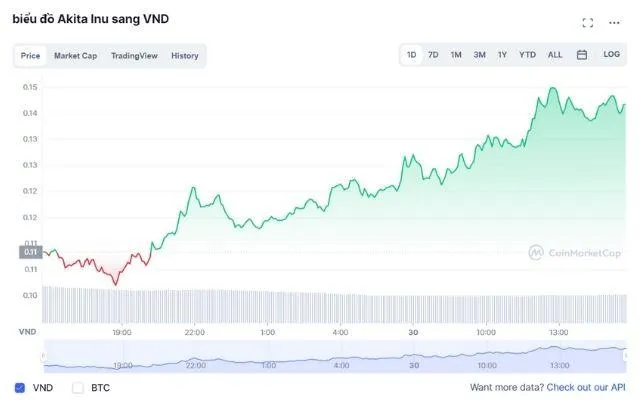
Task: Show 3M price range
Action: point(479,55)
